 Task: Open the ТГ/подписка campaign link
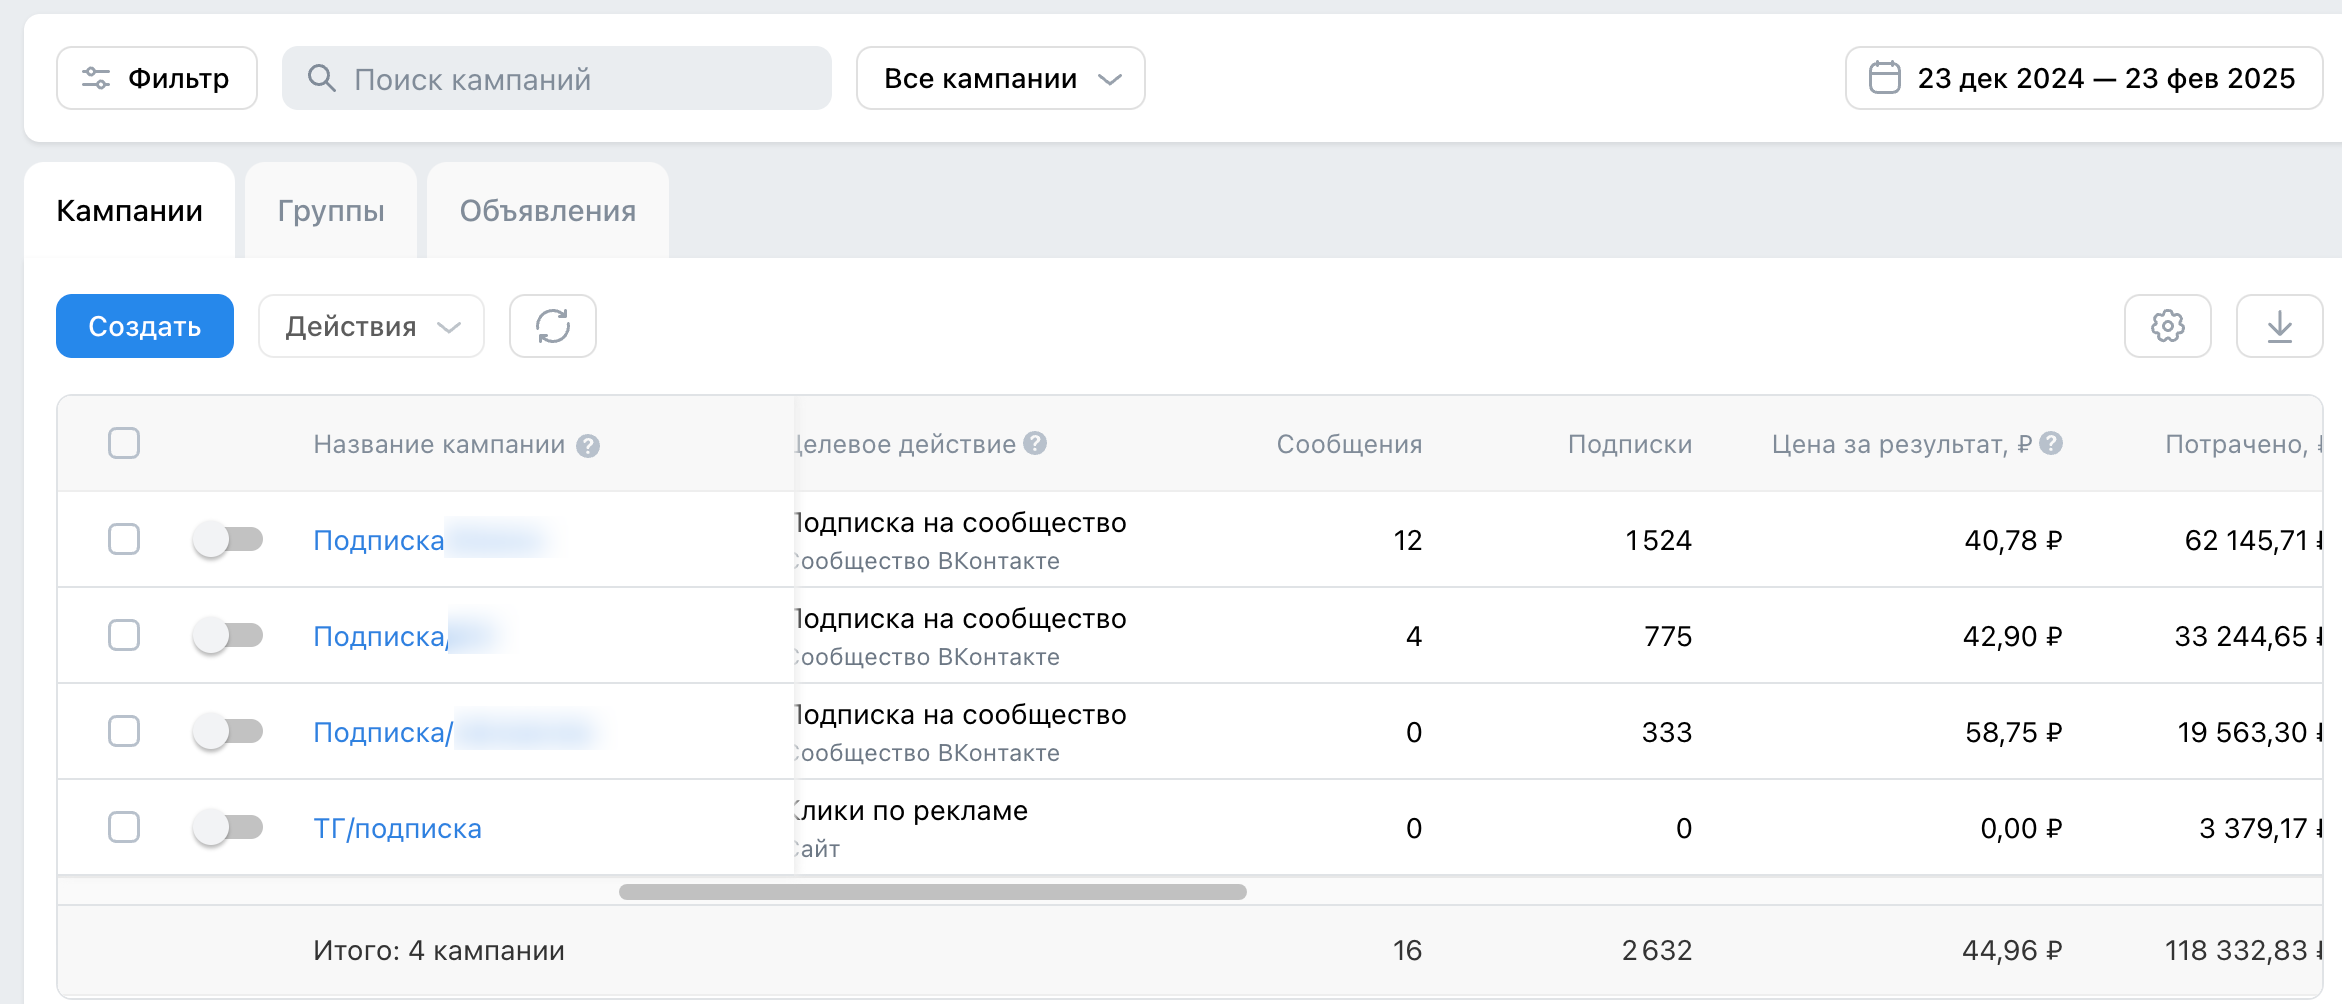397,828
